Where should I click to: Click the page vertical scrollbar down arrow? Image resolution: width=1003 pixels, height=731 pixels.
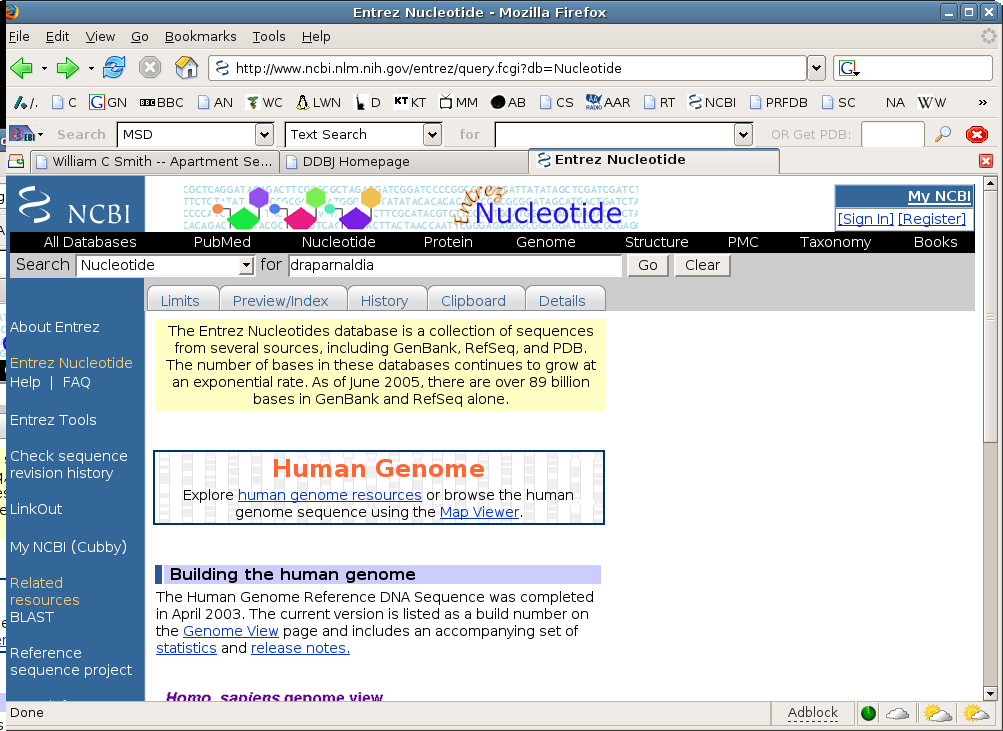[x=990, y=693]
